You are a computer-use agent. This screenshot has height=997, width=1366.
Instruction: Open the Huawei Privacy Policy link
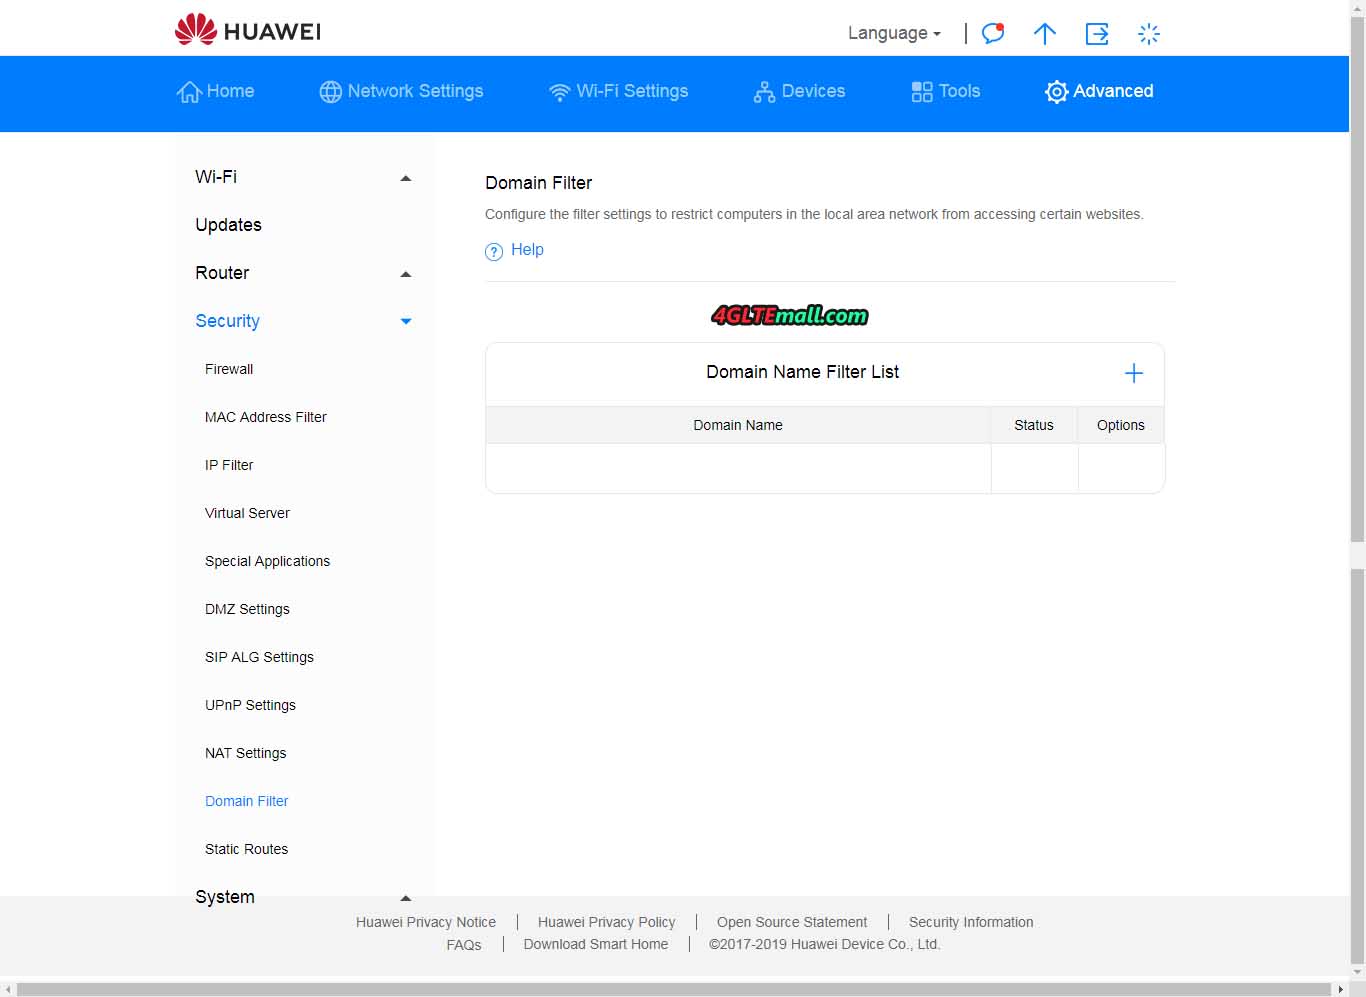[x=606, y=922]
